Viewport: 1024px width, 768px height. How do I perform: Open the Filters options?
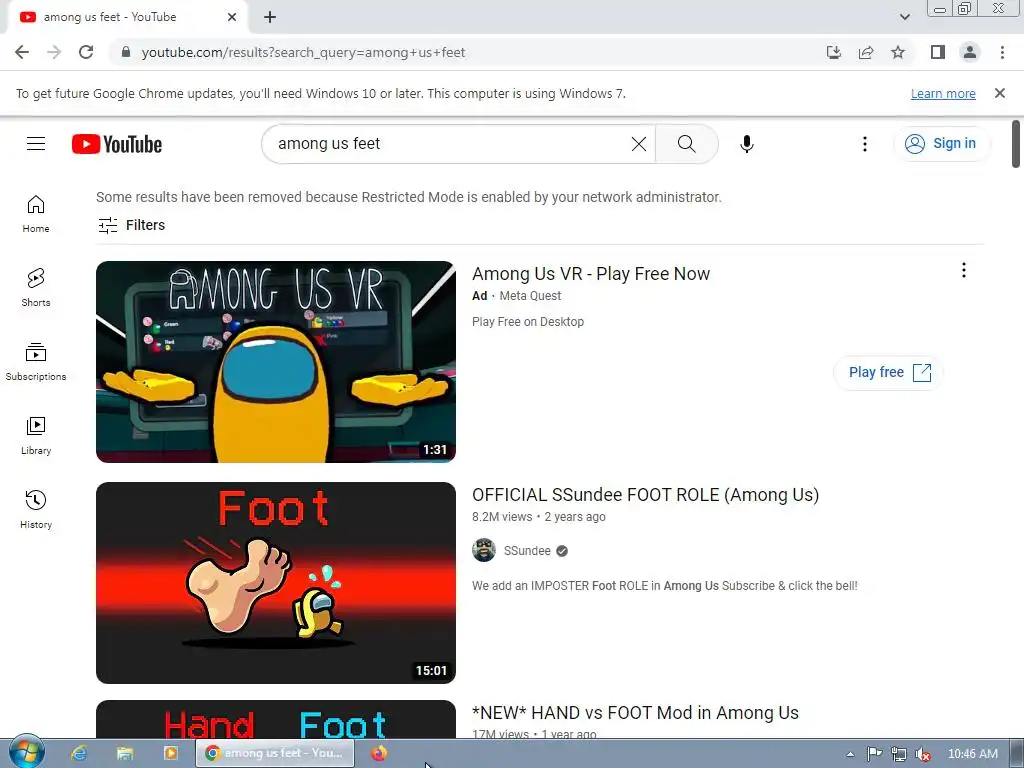tap(131, 225)
